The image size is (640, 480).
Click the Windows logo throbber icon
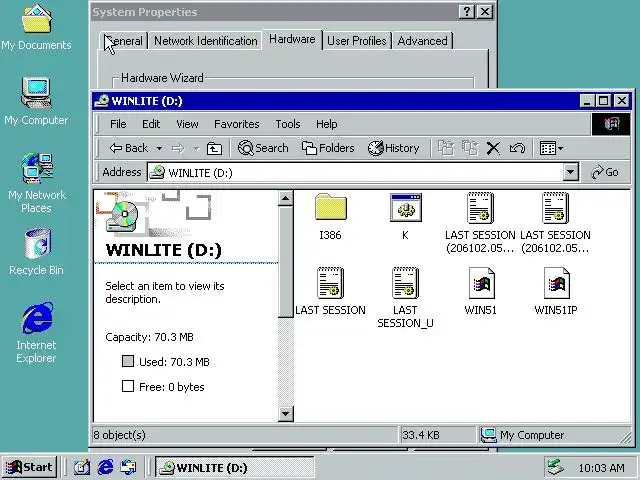point(611,124)
